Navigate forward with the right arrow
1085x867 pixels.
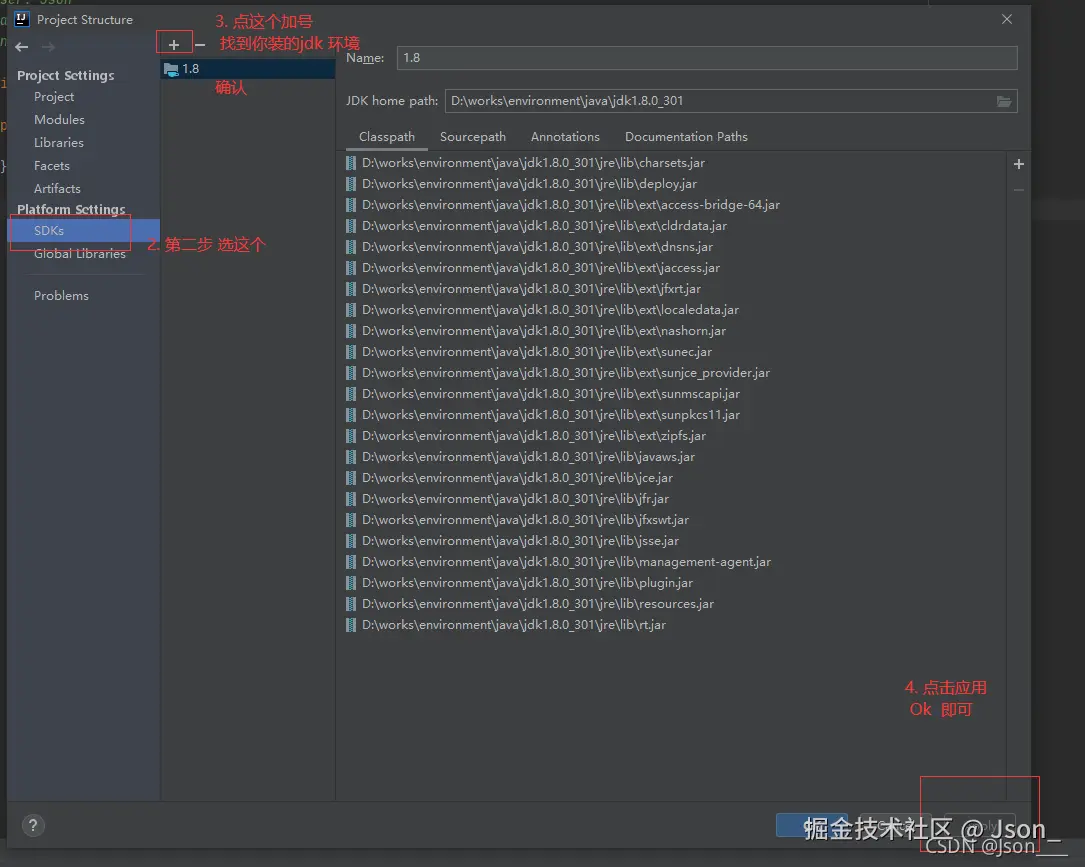(x=48, y=47)
